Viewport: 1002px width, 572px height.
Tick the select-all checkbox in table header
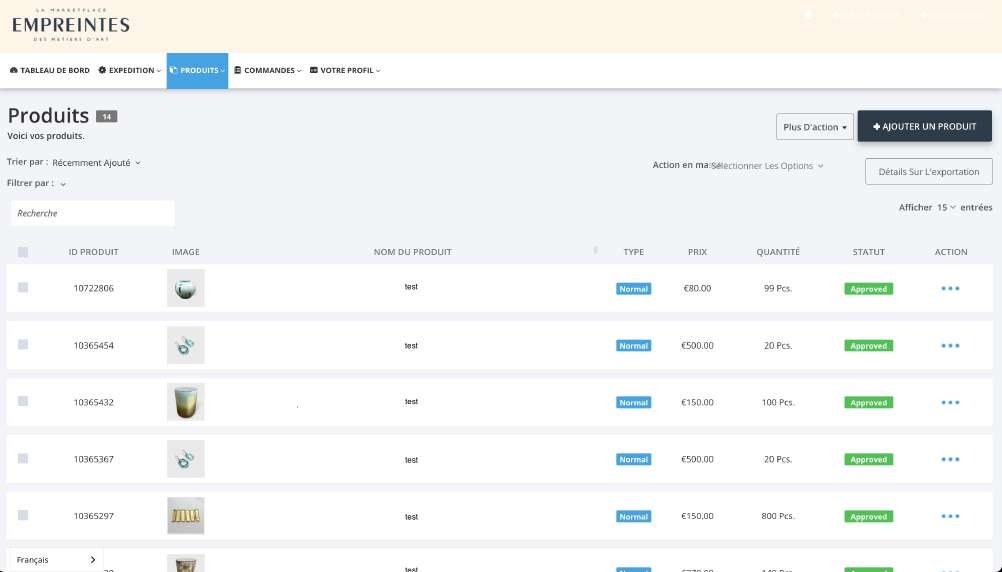tap(23, 252)
